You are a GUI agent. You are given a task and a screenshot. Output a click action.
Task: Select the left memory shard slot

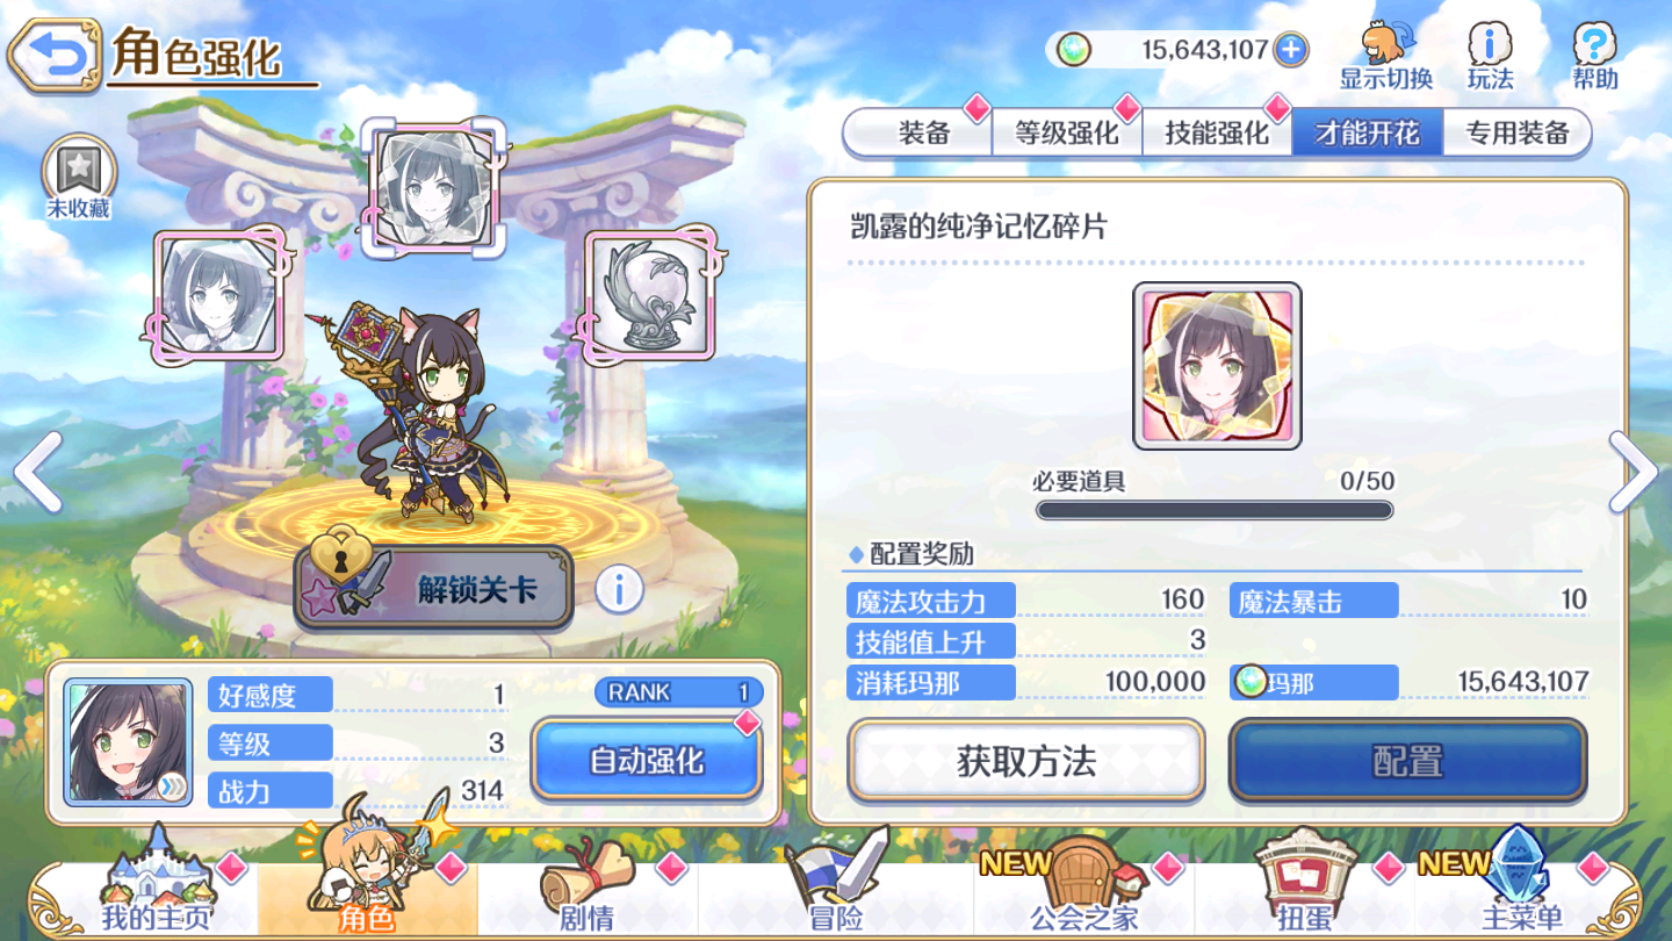219,294
